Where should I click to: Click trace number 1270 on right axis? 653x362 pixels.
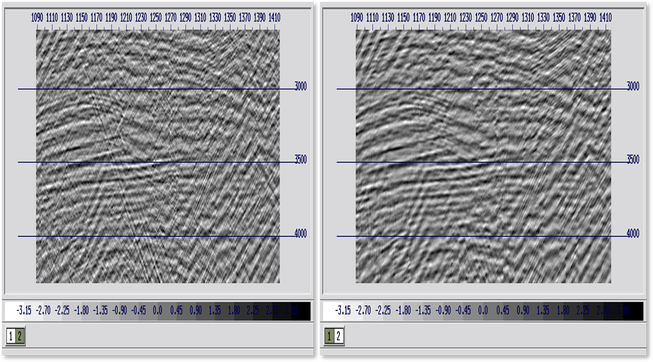coord(496,17)
